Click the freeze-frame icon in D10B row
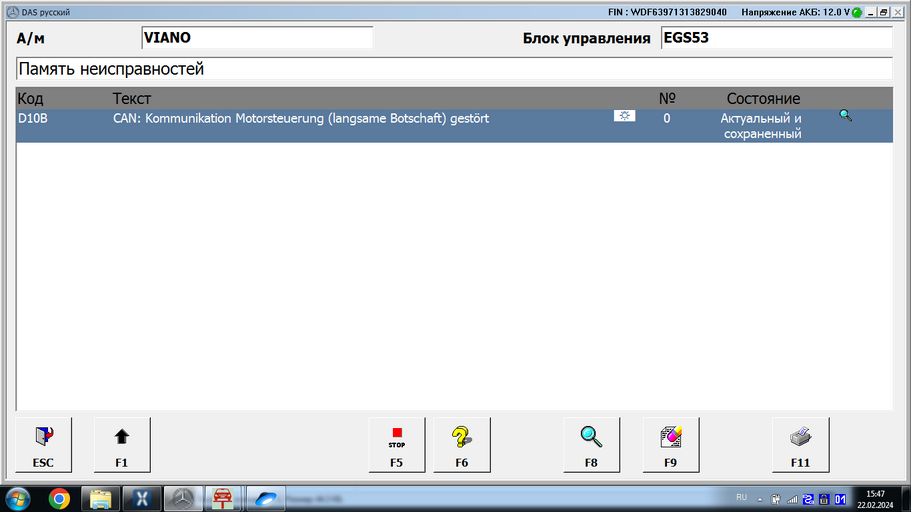The height and width of the screenshot is (512, 911). click(x=625, y=116)
